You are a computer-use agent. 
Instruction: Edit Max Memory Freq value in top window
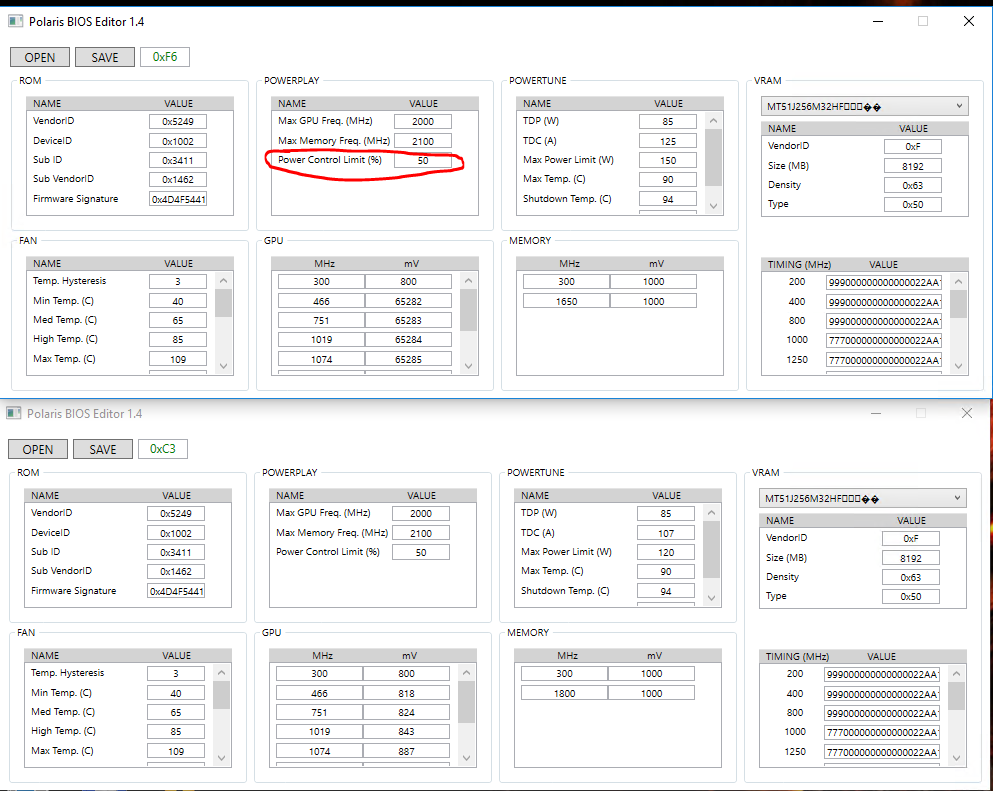point(423,141)
